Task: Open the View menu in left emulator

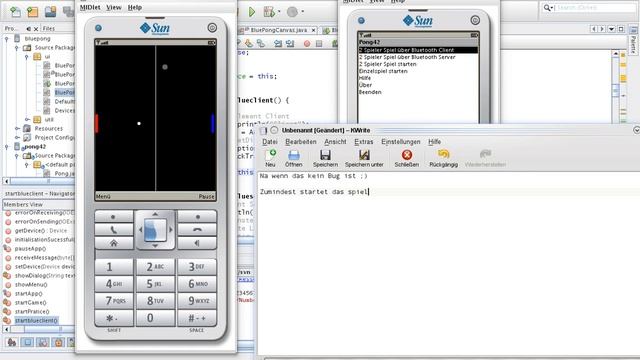Action: click(113, 7)
